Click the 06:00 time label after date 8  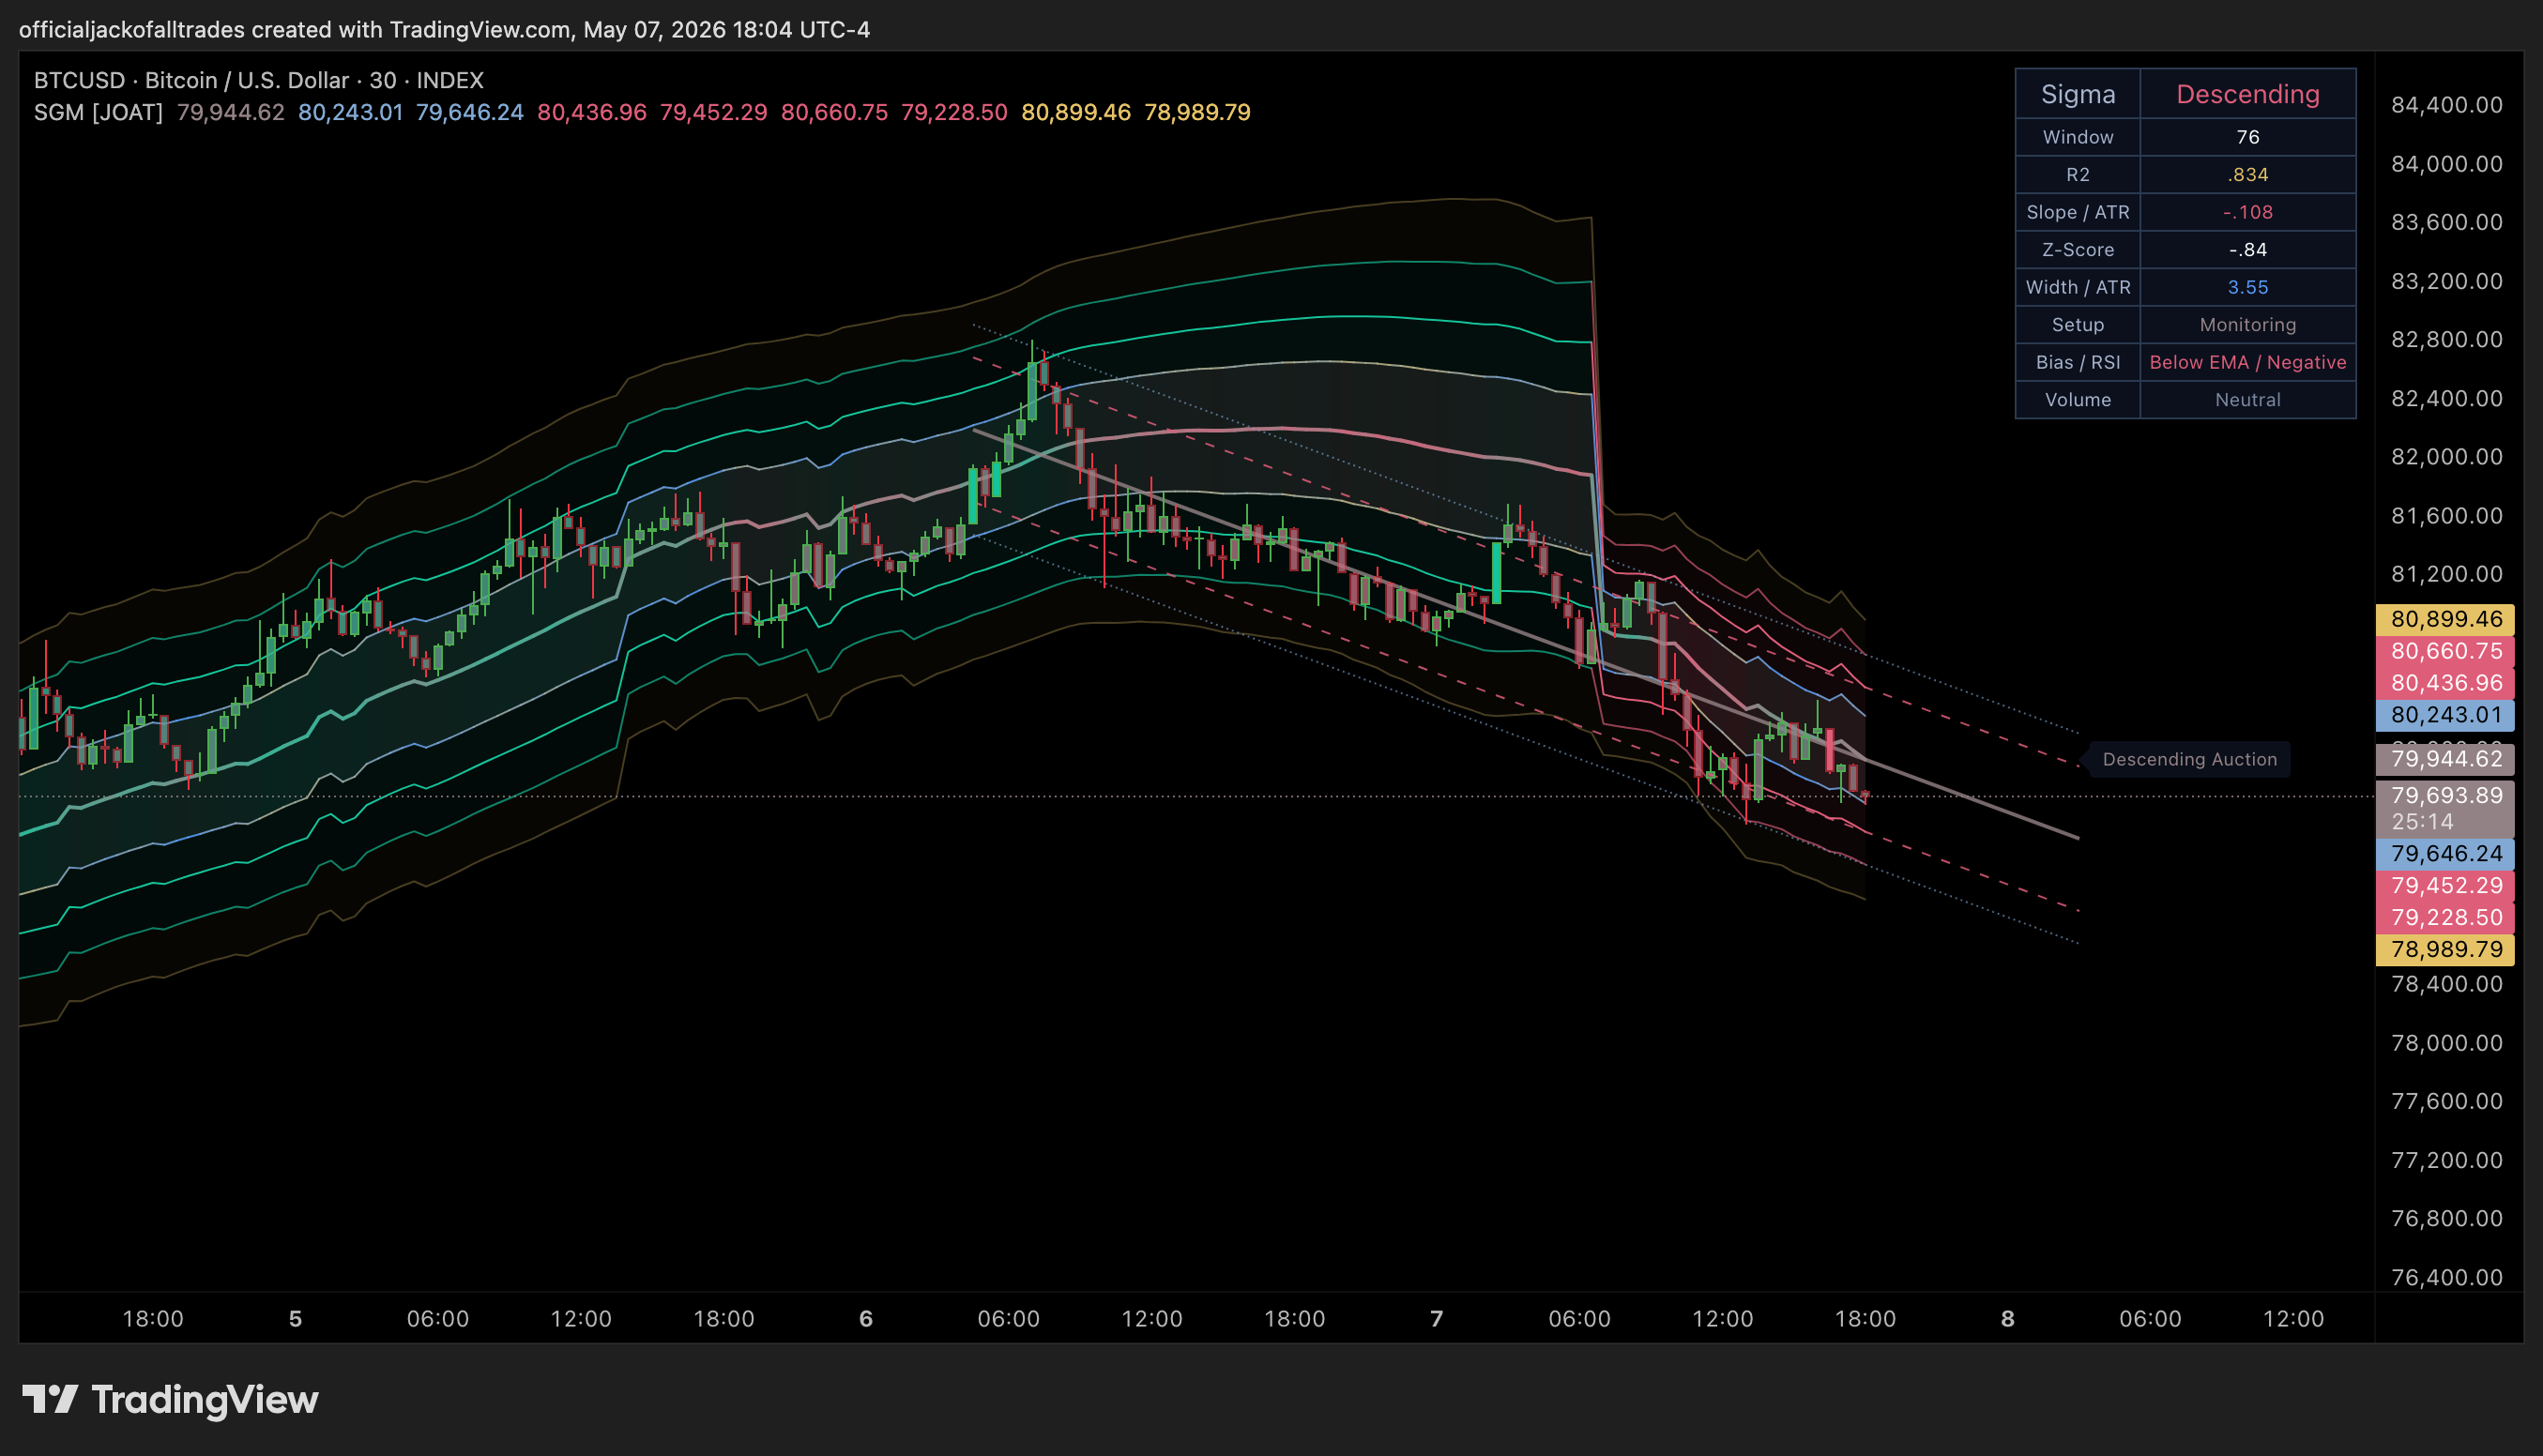2150,1319
